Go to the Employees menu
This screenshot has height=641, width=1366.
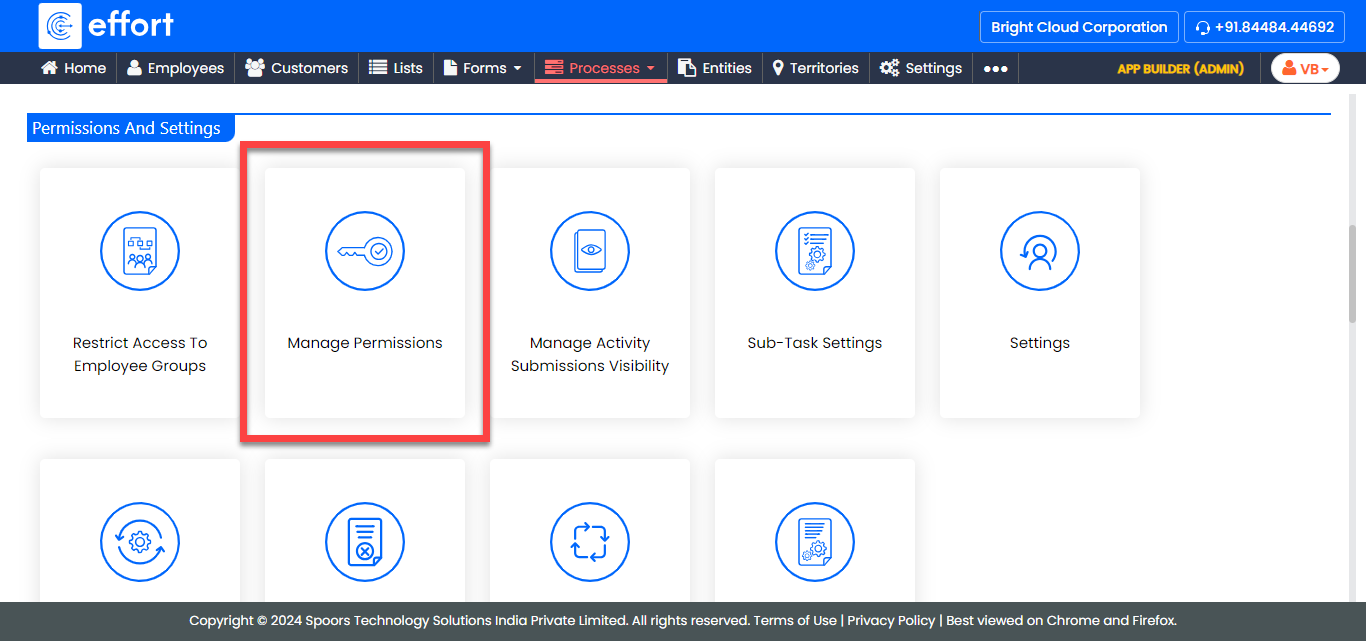click(175, 68)
